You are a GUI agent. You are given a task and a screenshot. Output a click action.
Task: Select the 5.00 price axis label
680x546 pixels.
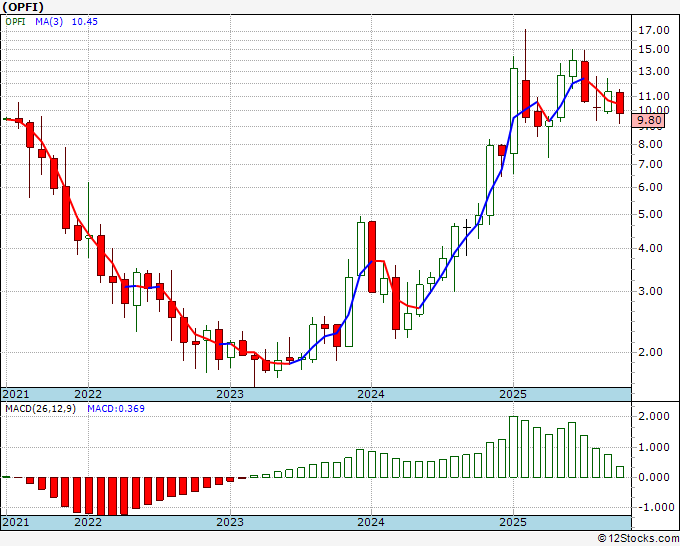[651, 214]
